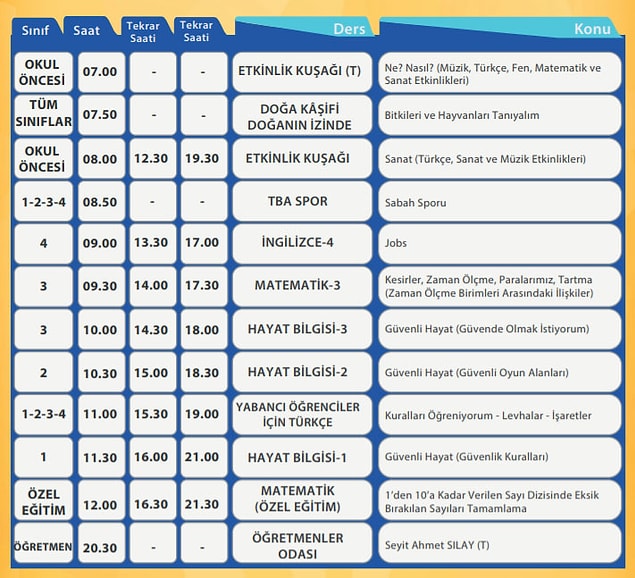Click the TÜM SINIFLAR class cell
The image size is (635, 578).
(x=44, y=115)
